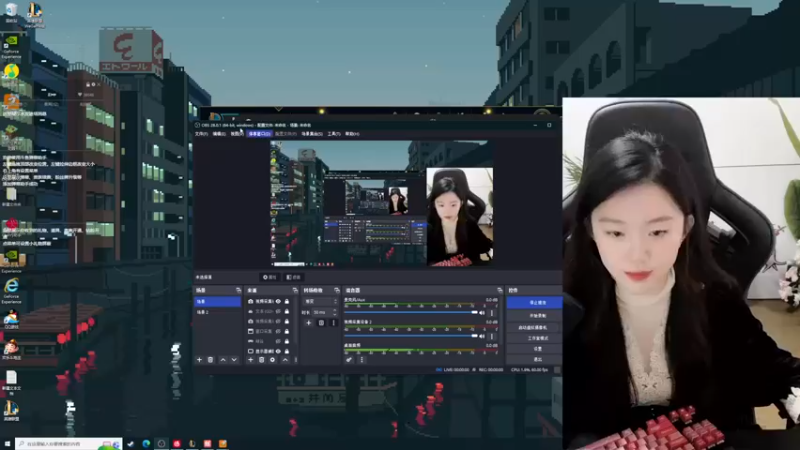Toggle lock on game controller source row

coord(287,341)
